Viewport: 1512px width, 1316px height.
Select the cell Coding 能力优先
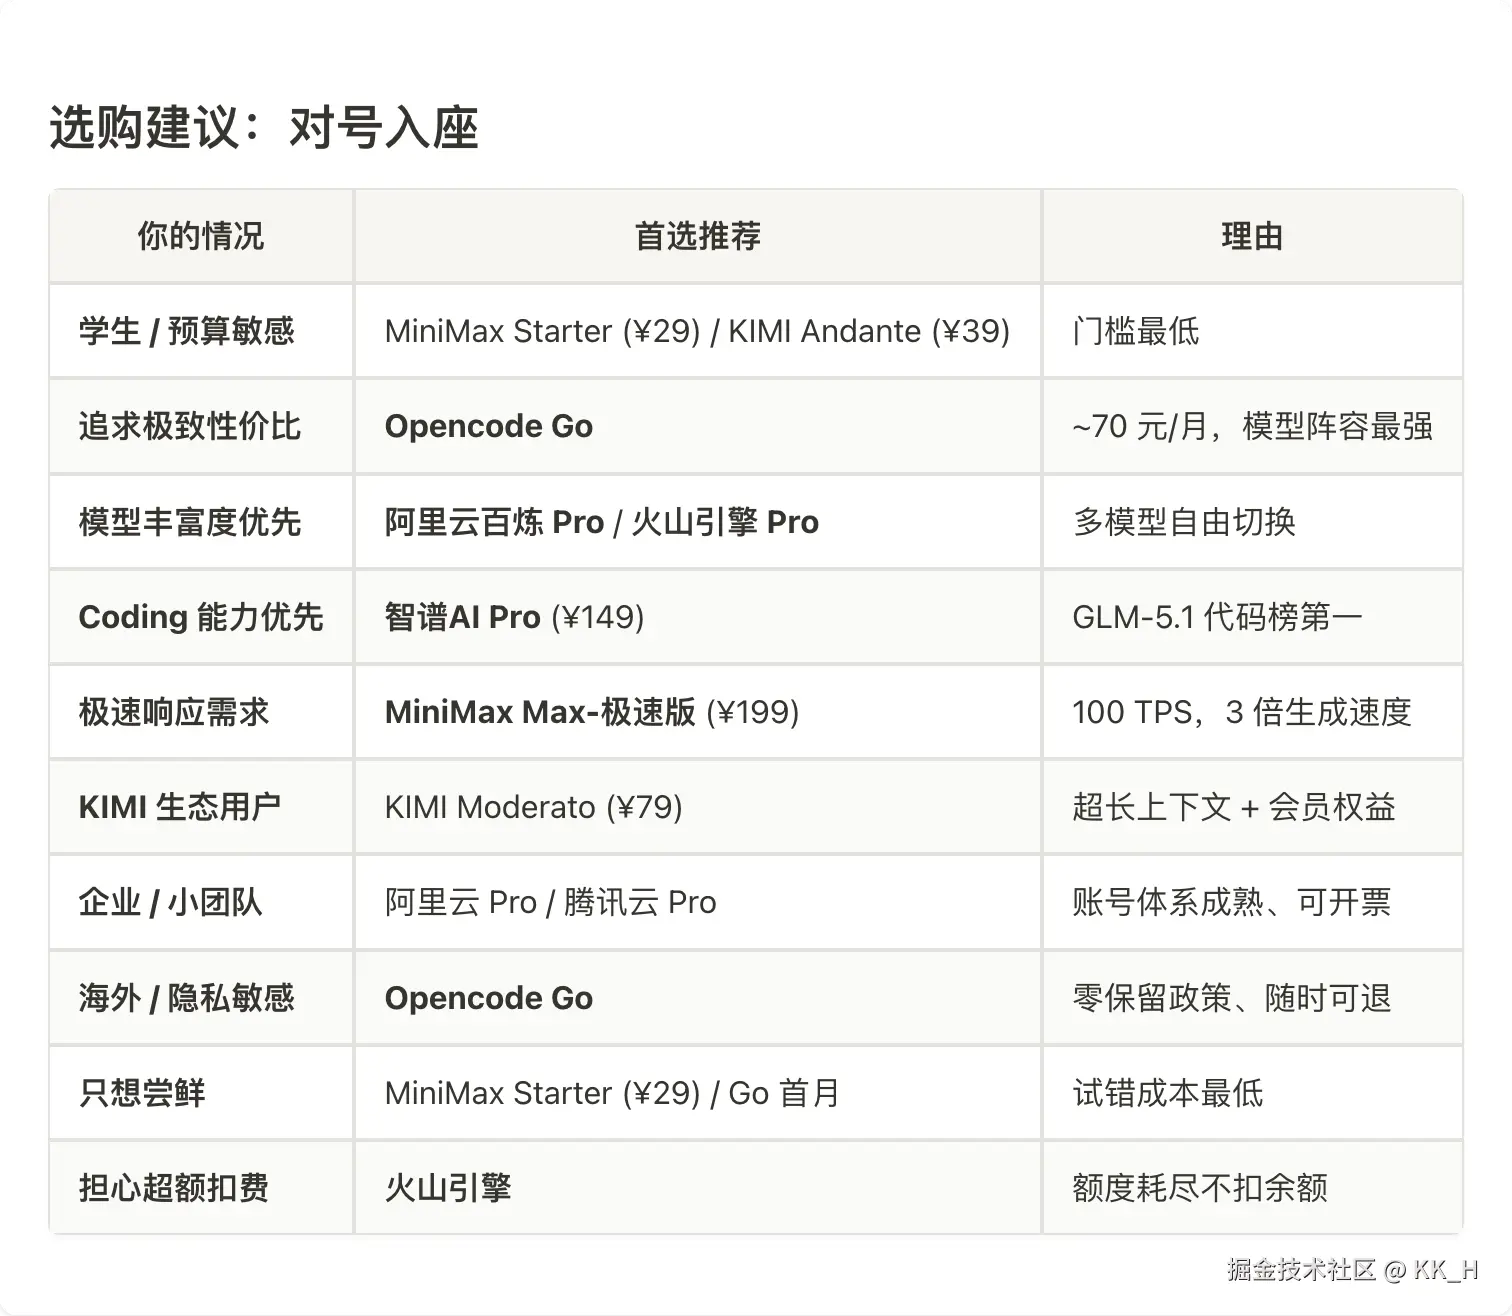201,617
